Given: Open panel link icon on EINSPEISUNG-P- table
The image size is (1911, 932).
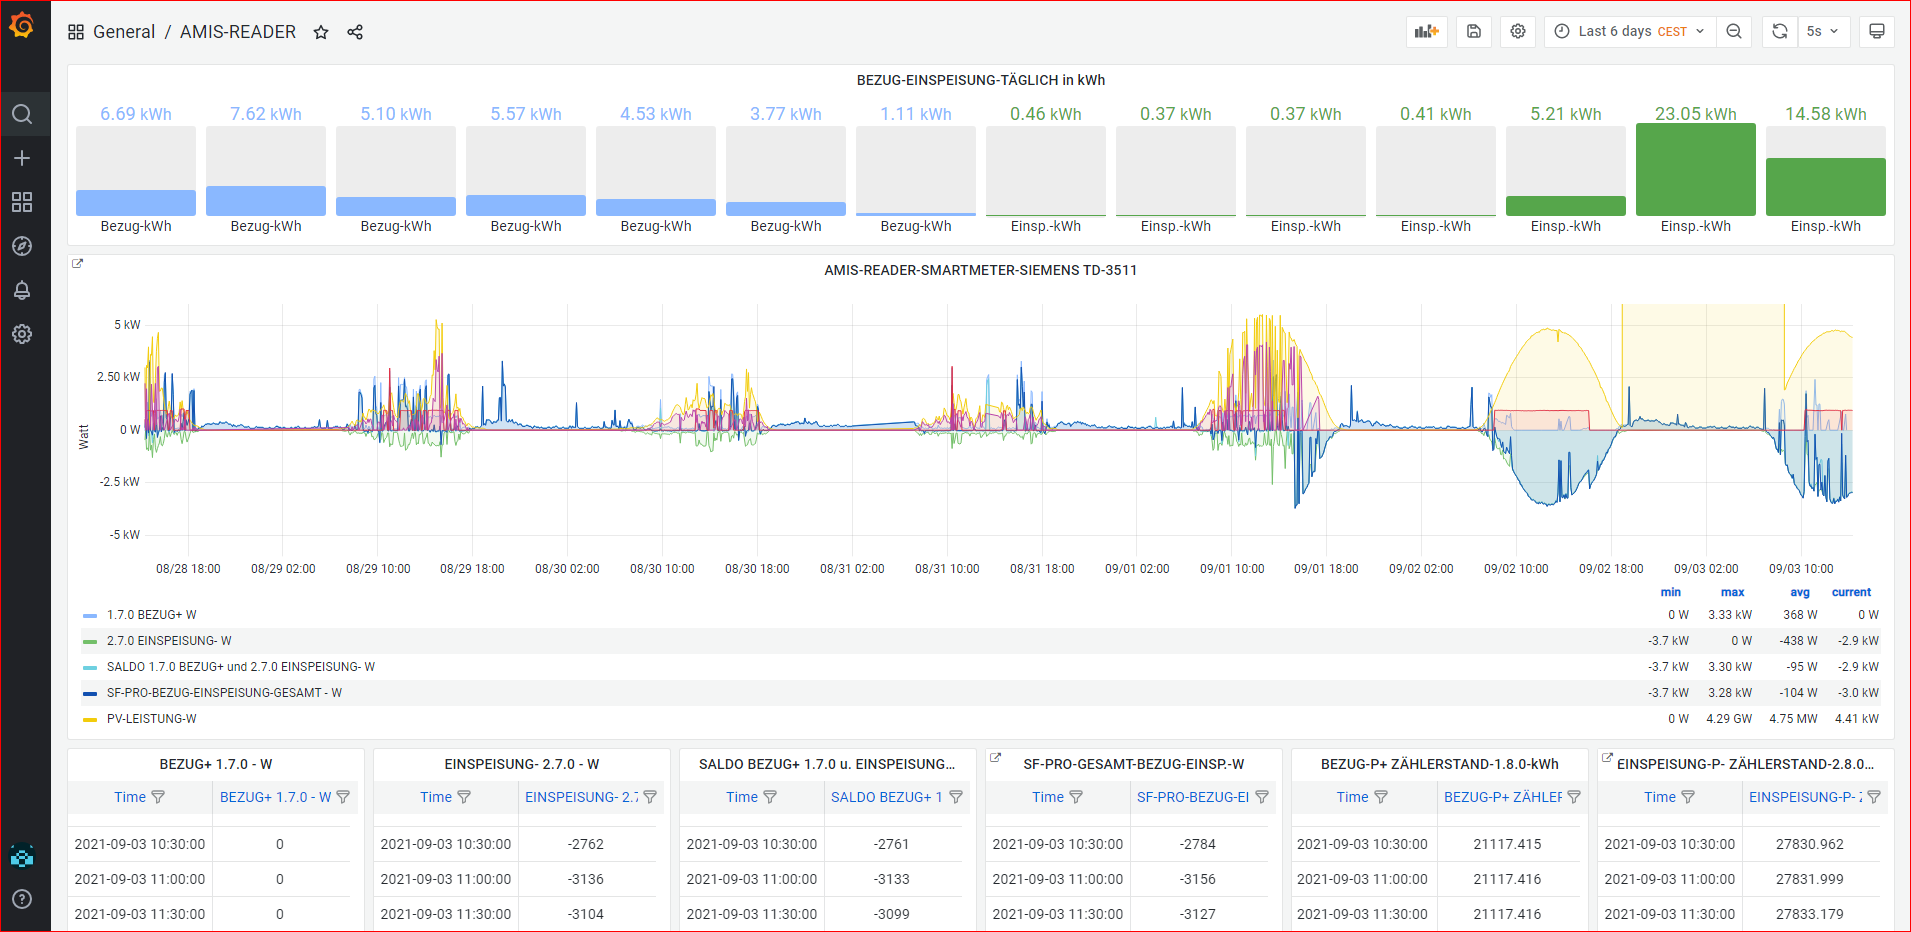Looking at the screenshot, I should 1607,758.
